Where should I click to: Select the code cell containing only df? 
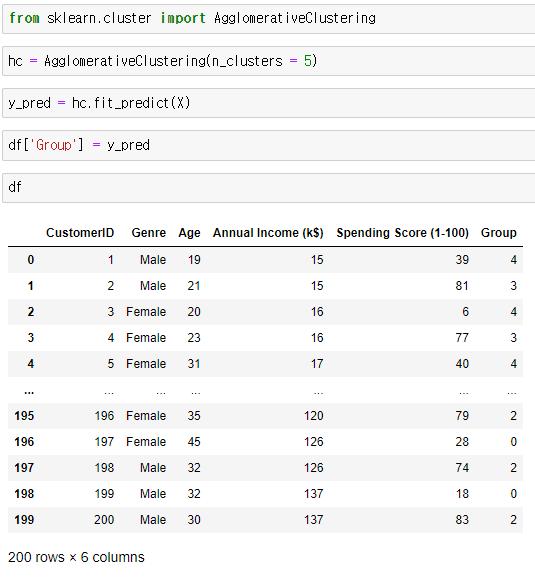pos(269,188)
